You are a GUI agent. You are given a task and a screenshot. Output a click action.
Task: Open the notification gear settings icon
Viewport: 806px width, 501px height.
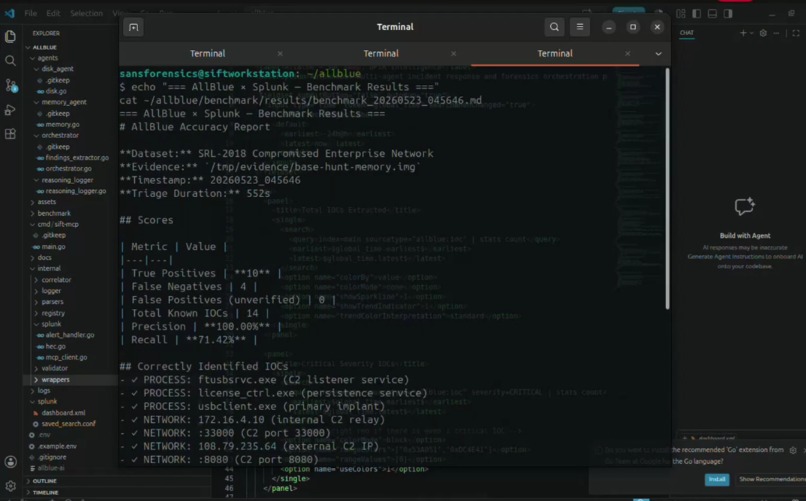[x=793, y=450]
